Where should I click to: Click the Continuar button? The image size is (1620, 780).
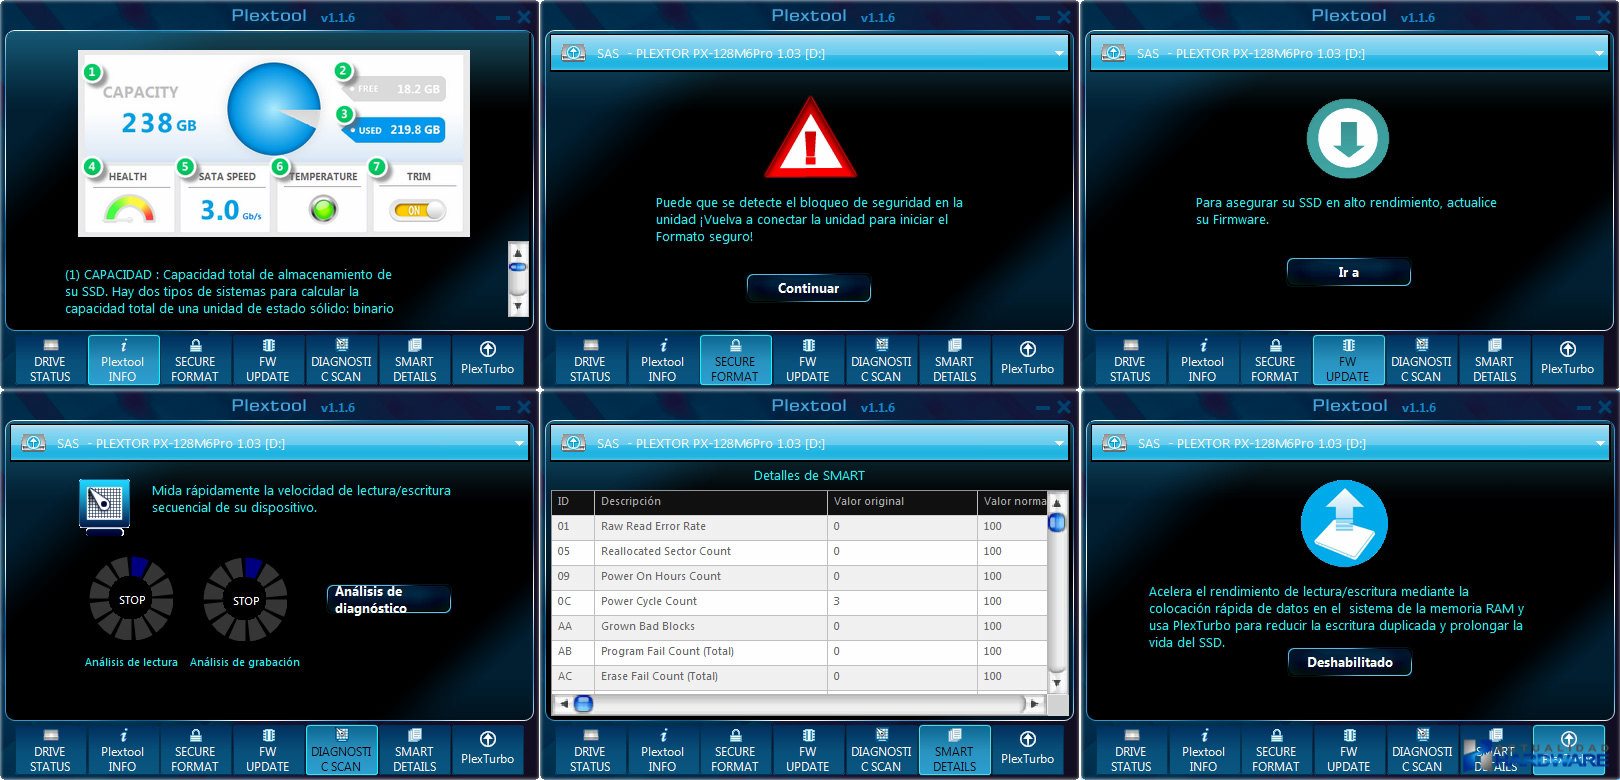808,288
